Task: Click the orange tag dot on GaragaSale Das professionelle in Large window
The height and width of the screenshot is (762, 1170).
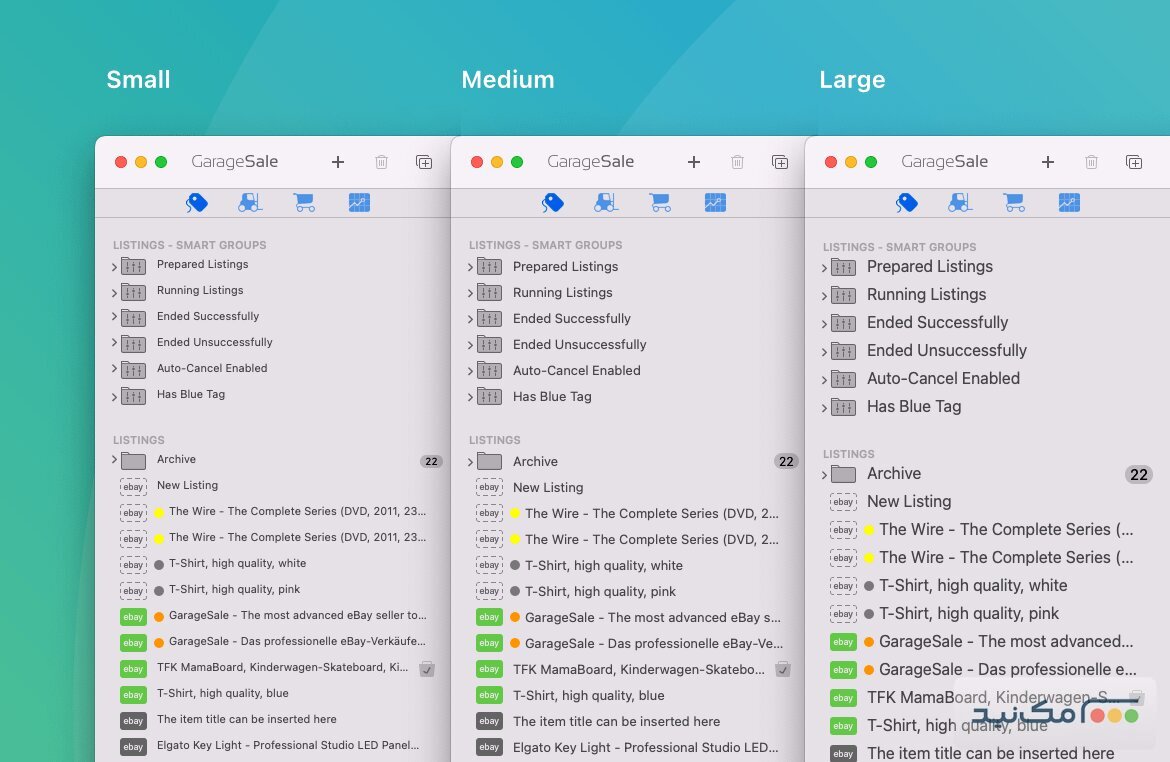Action: click(x=869, y=670)
